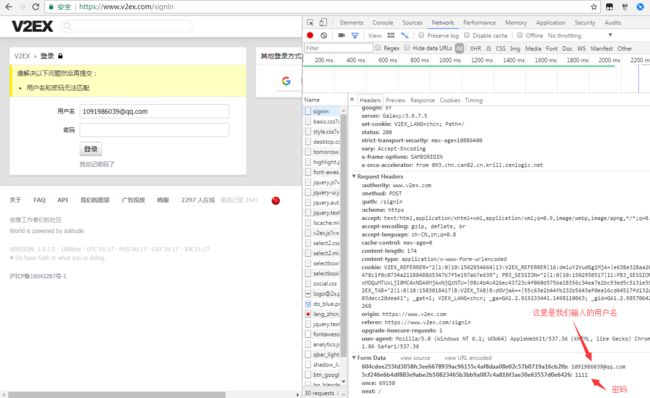Stop recording network log with red button

click(x=310, y=35)
